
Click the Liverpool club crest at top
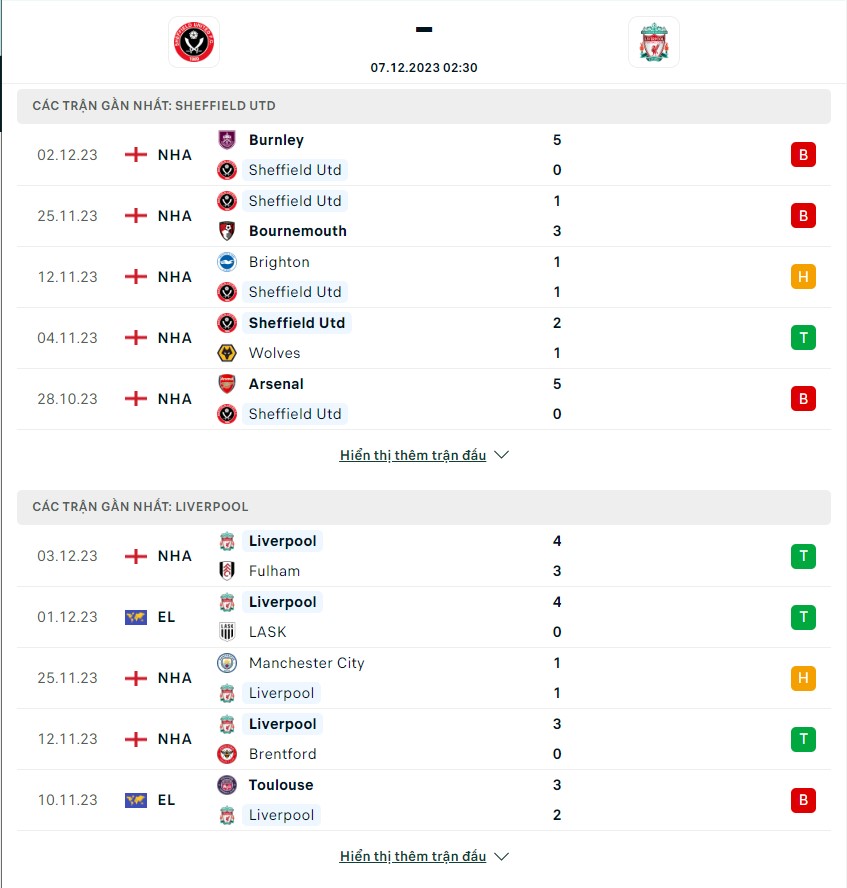coord(654,42)
